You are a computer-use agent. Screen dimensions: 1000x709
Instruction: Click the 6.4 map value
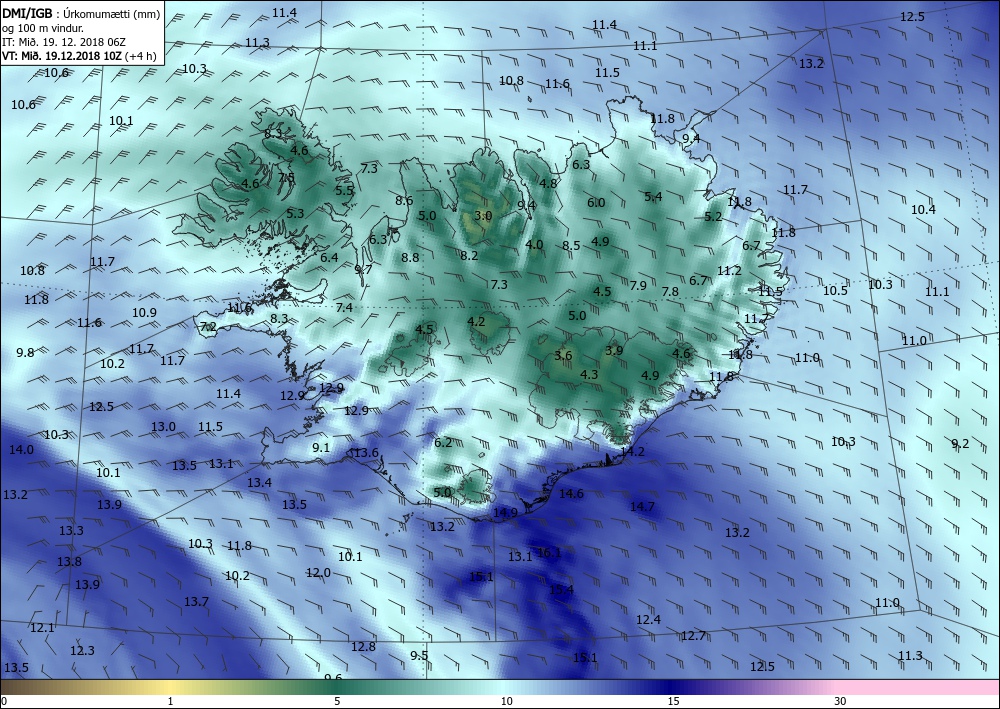click(x=330, y=258)
